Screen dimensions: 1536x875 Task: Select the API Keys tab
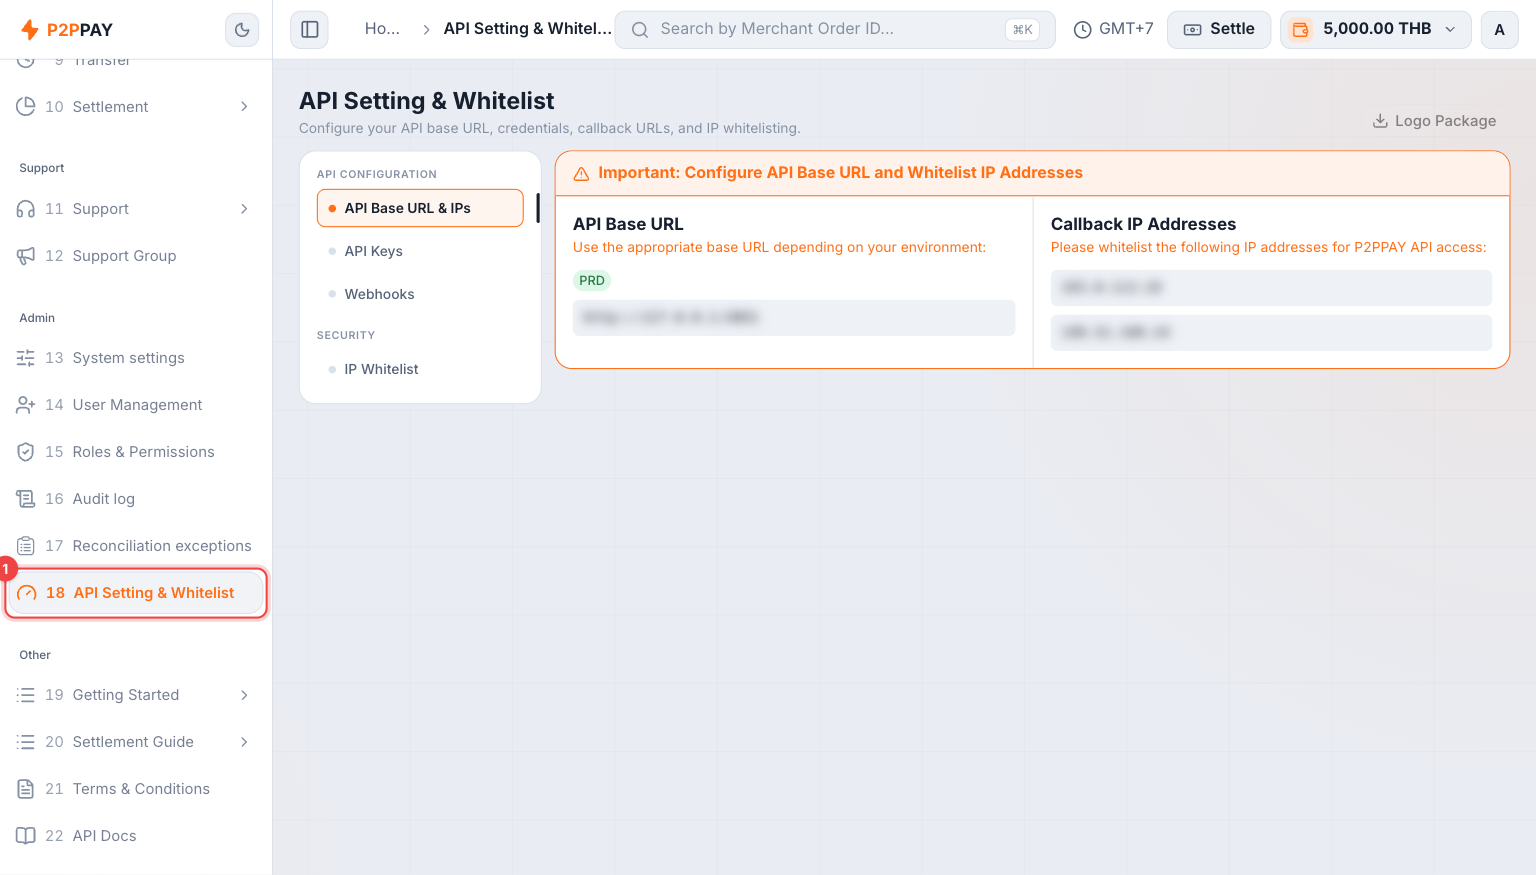click(x=420, y=251)
